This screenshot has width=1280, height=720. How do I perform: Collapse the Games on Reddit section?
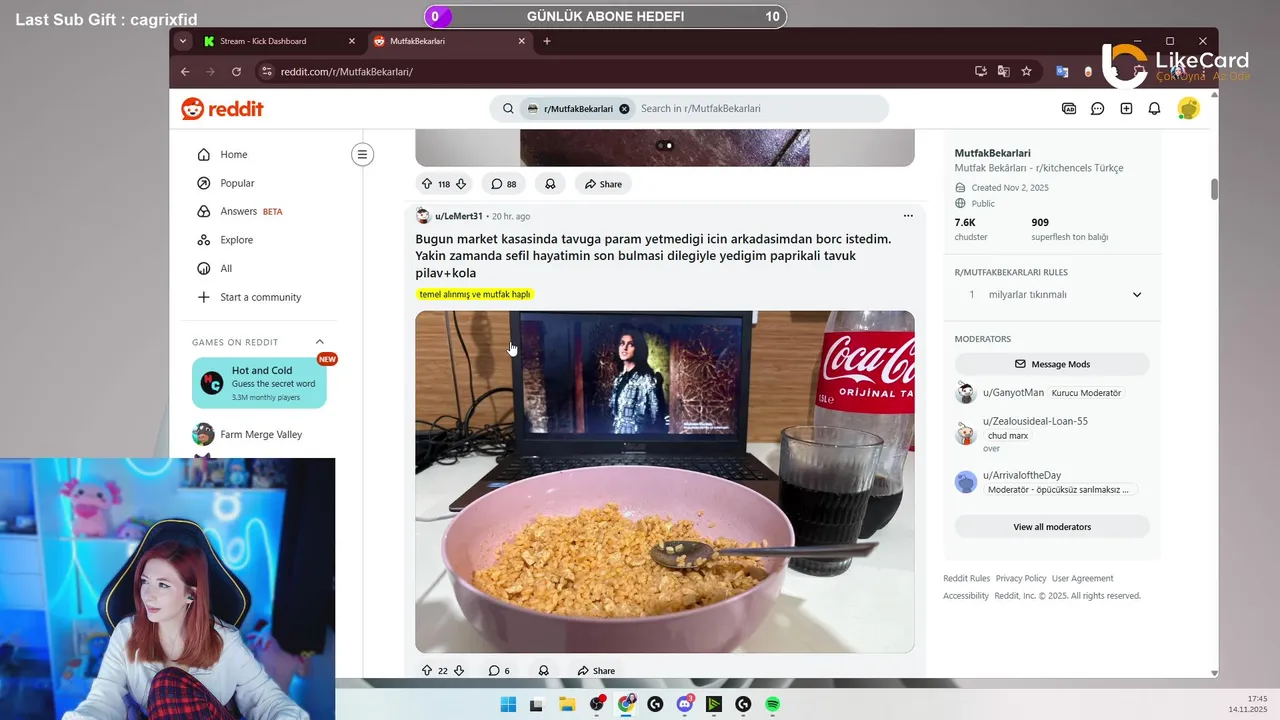point(320,342)
